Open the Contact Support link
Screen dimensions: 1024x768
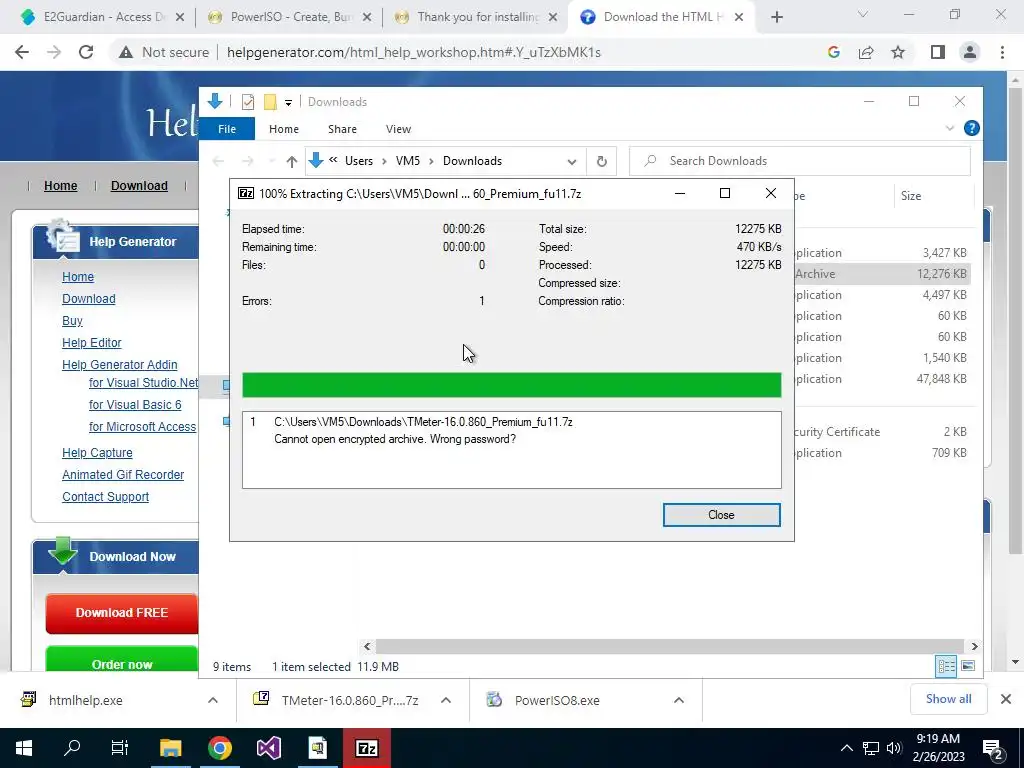[105, 496]
